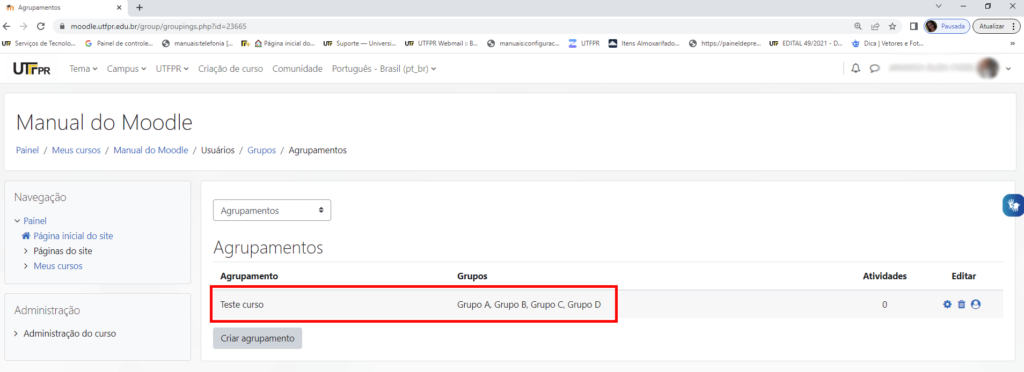Image resolution: width=1024 pixels, height=372 pixels.
Task: Open the UTFPR dropdown menu
Action: point(172,69)
